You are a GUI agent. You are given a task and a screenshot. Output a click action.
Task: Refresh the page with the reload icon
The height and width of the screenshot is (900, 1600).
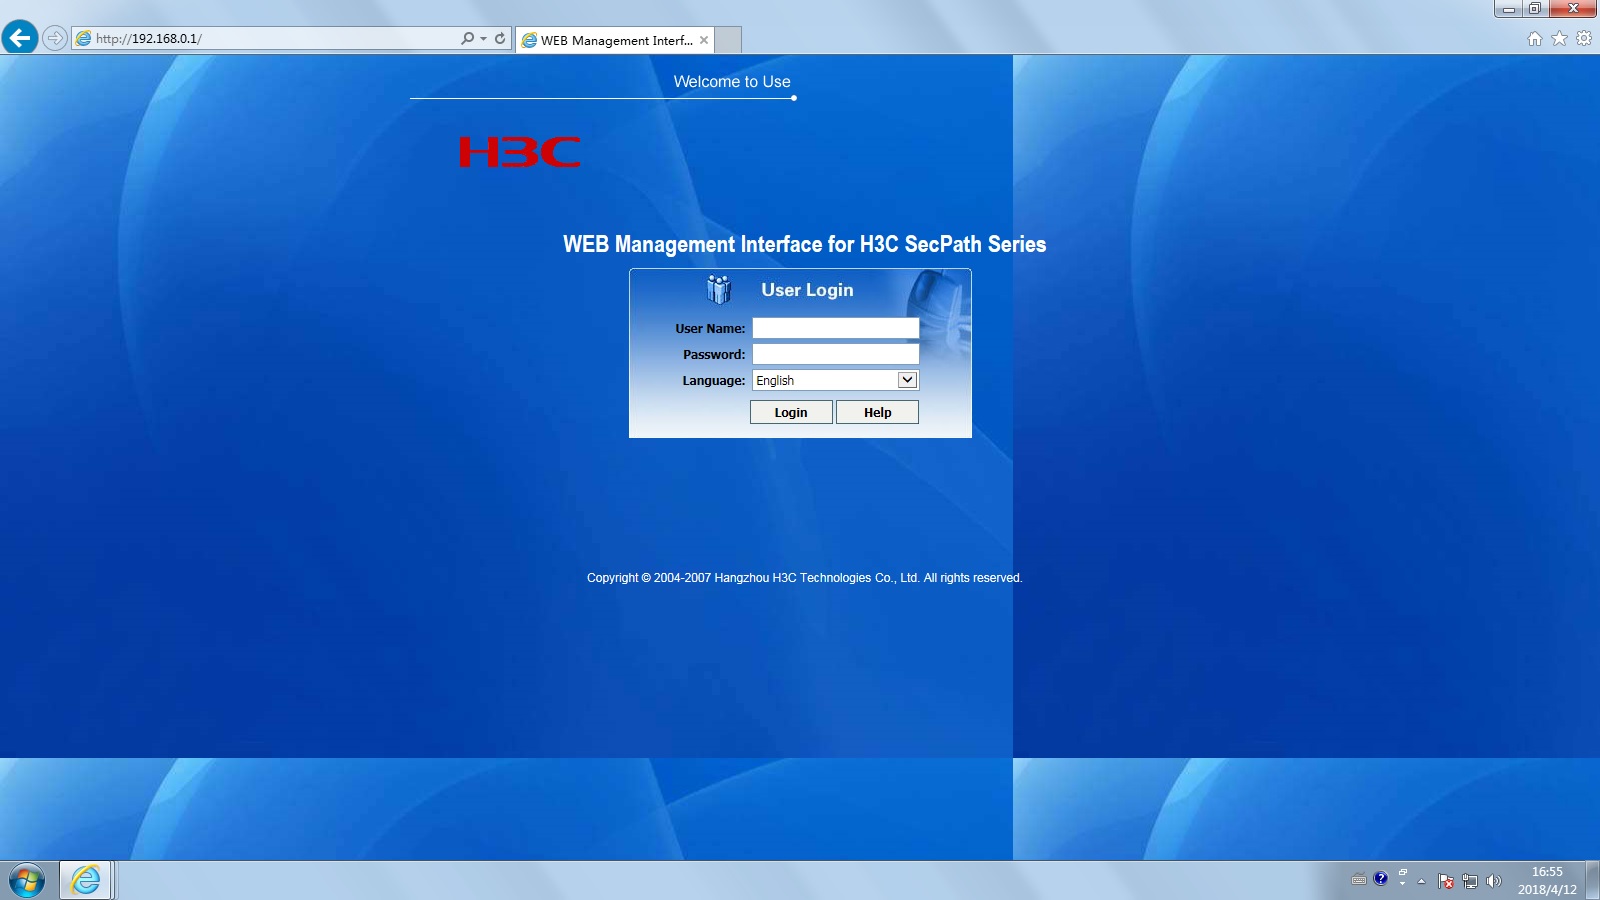500,38
